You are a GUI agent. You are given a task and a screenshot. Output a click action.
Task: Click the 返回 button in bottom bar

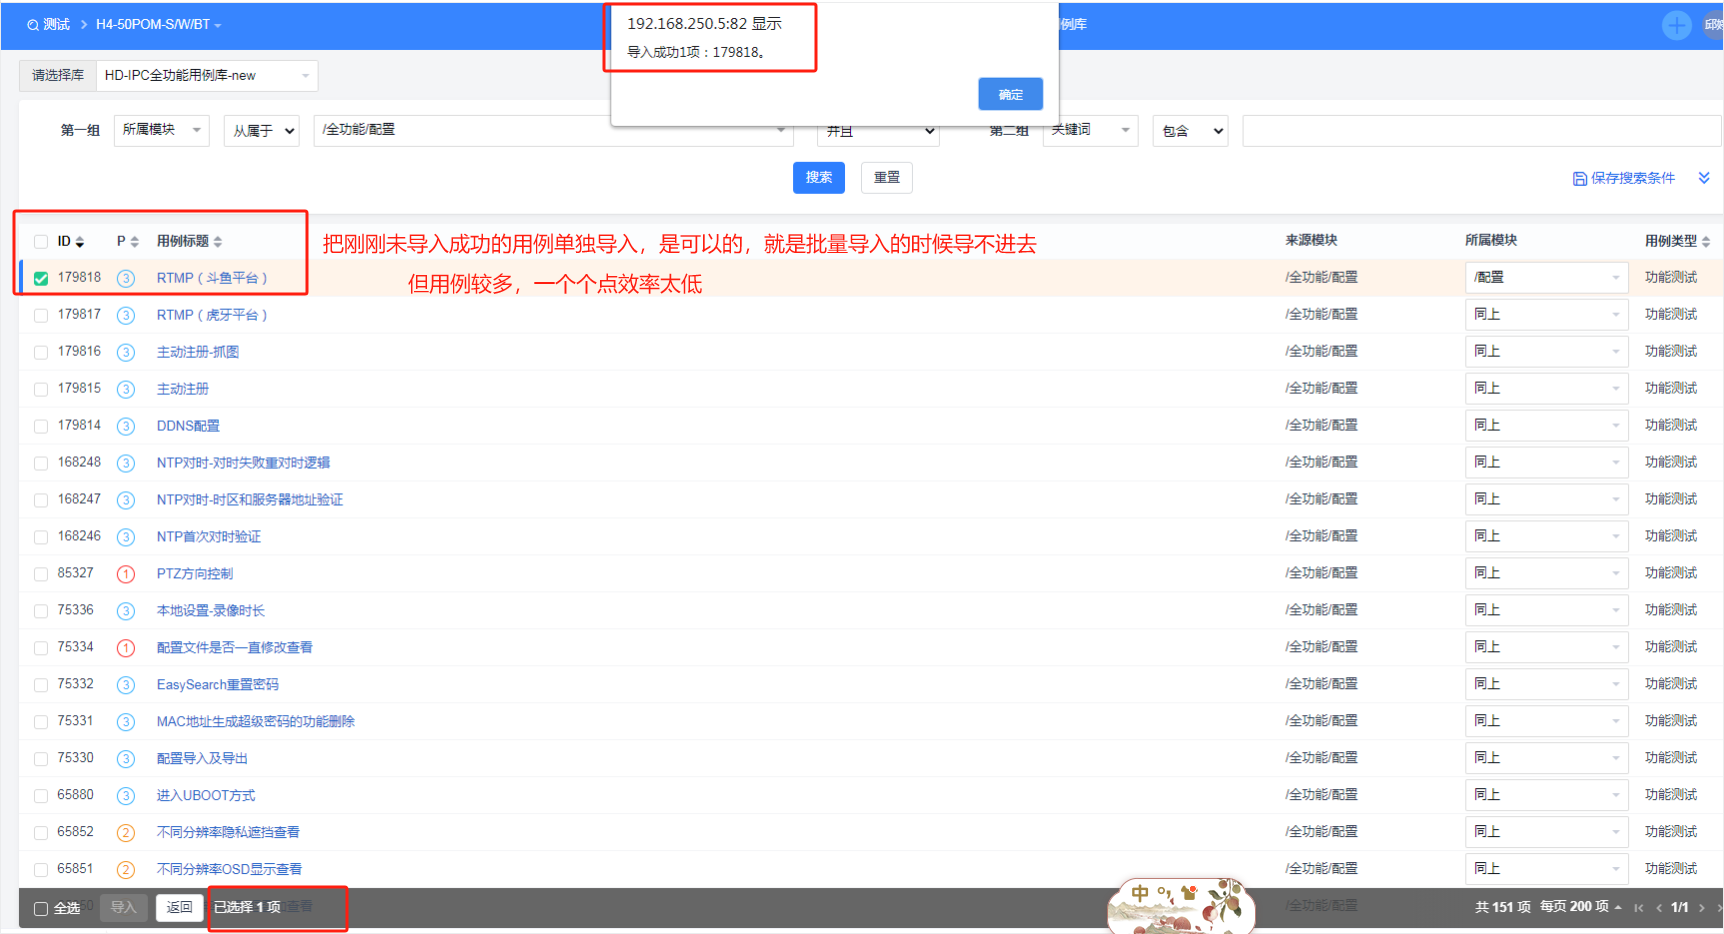(180, 908)
